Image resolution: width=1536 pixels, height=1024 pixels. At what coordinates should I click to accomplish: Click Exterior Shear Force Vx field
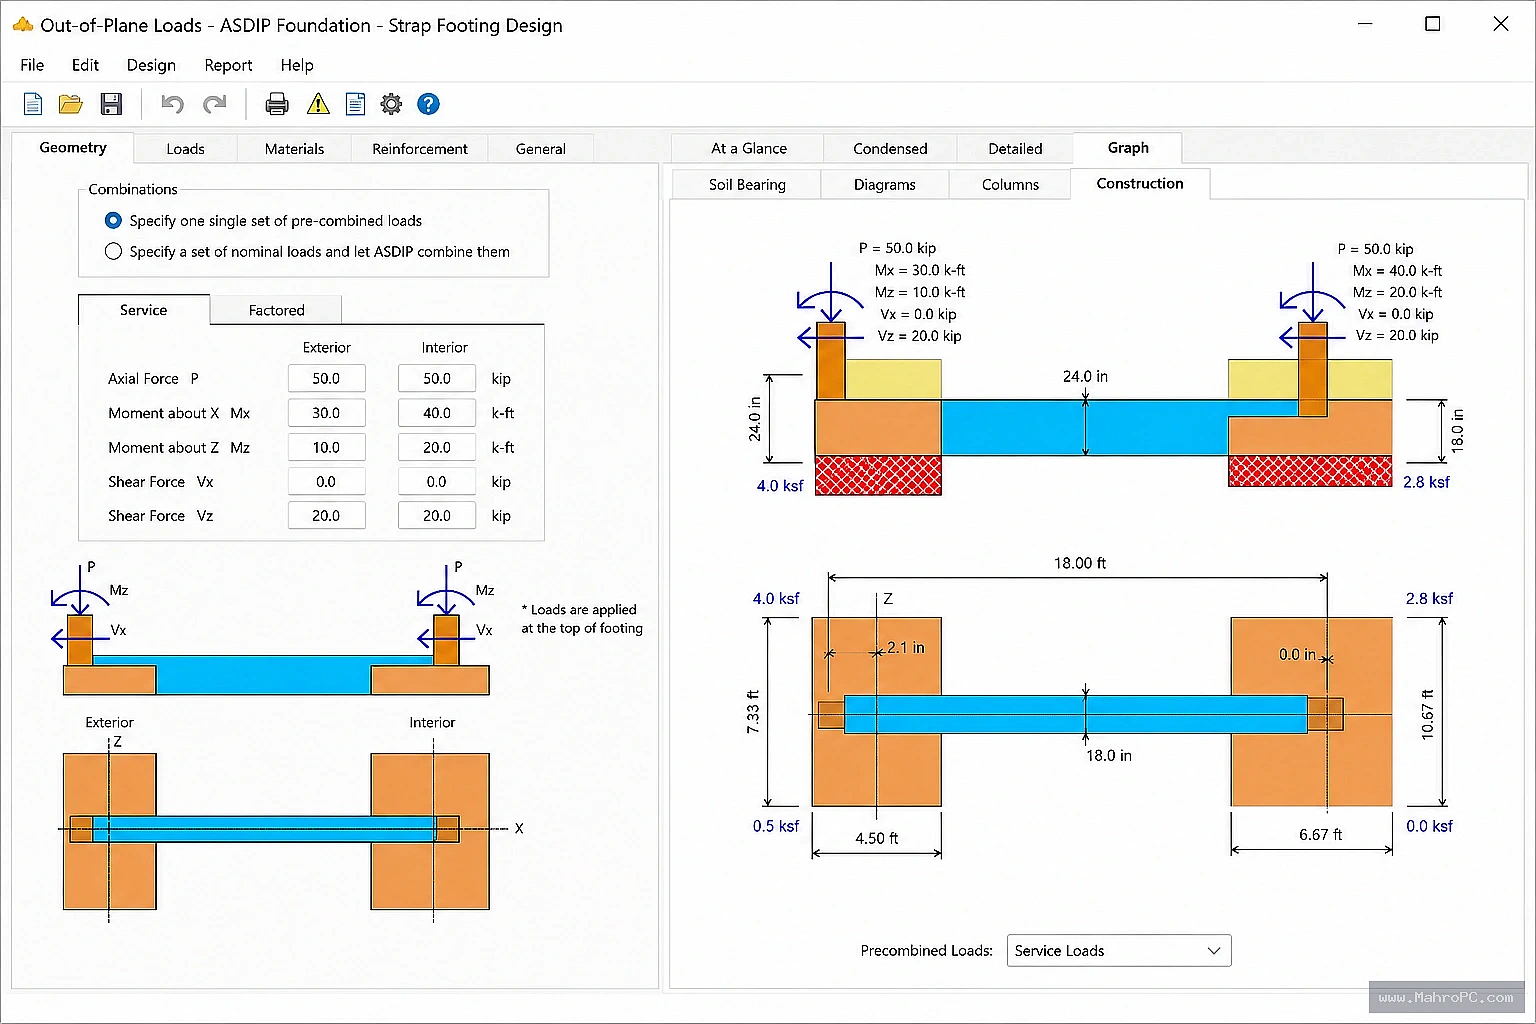(x=326, y=481)
